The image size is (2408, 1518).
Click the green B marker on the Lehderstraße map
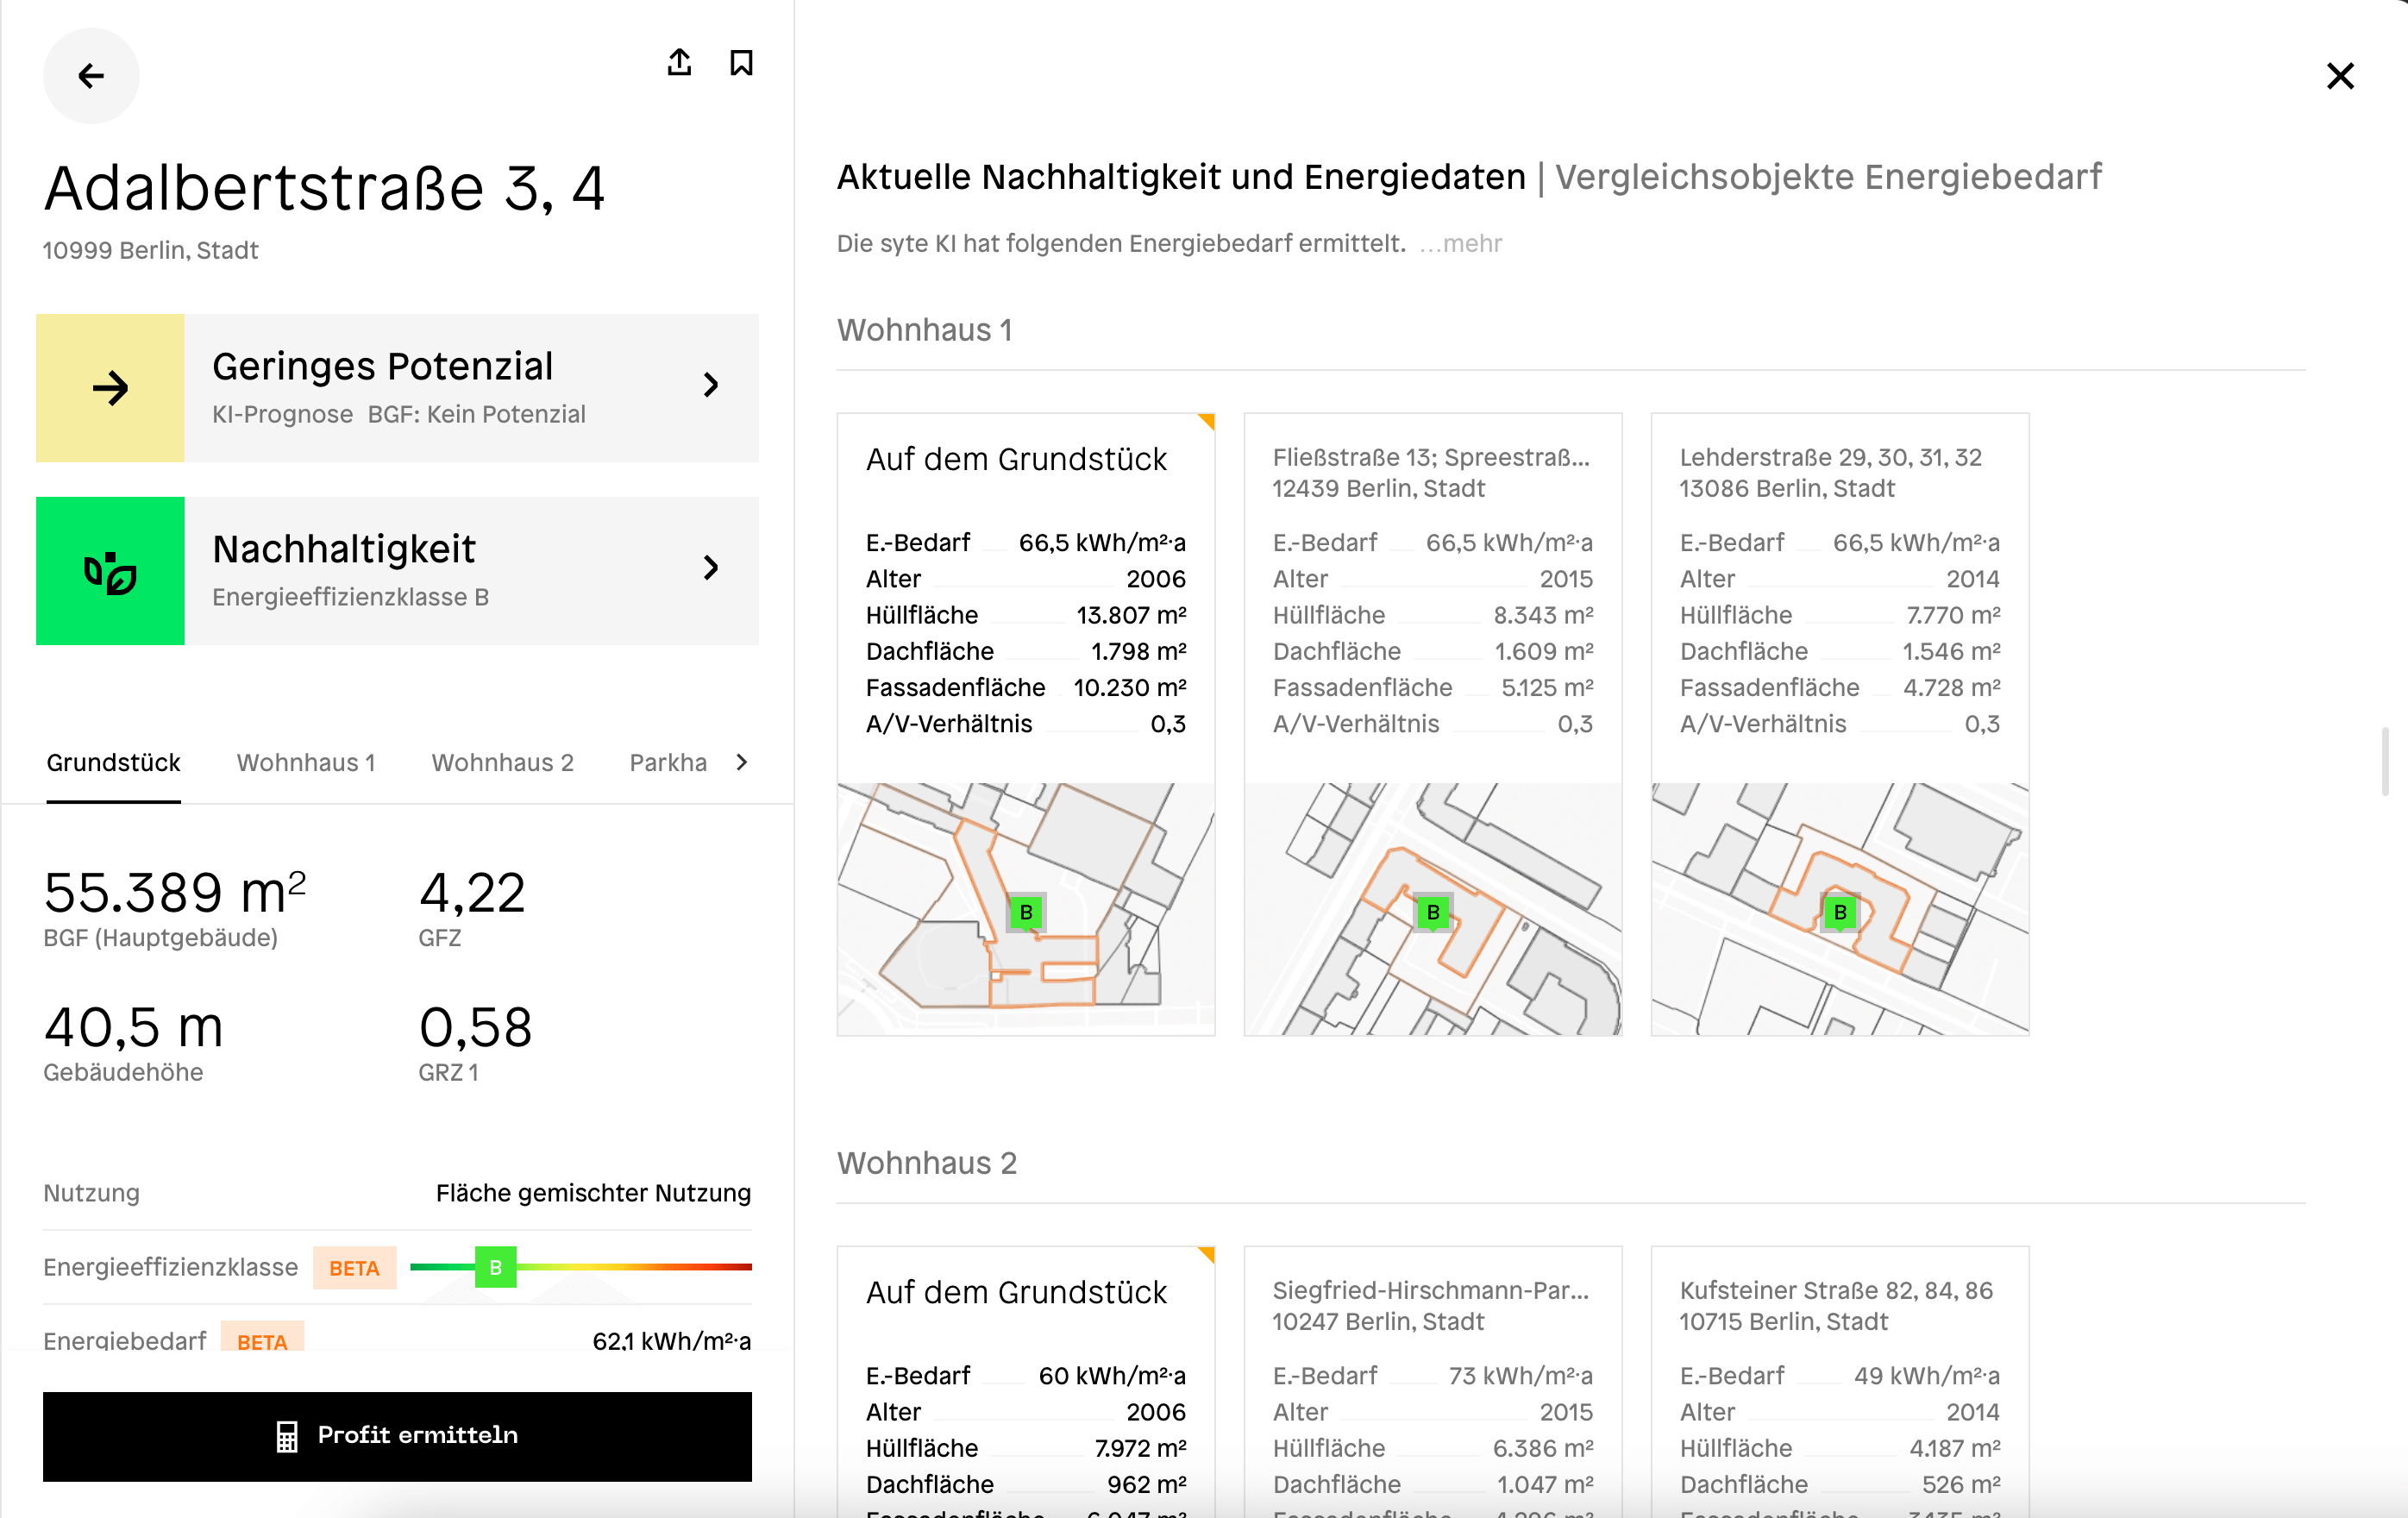(x=1840, y=912)
